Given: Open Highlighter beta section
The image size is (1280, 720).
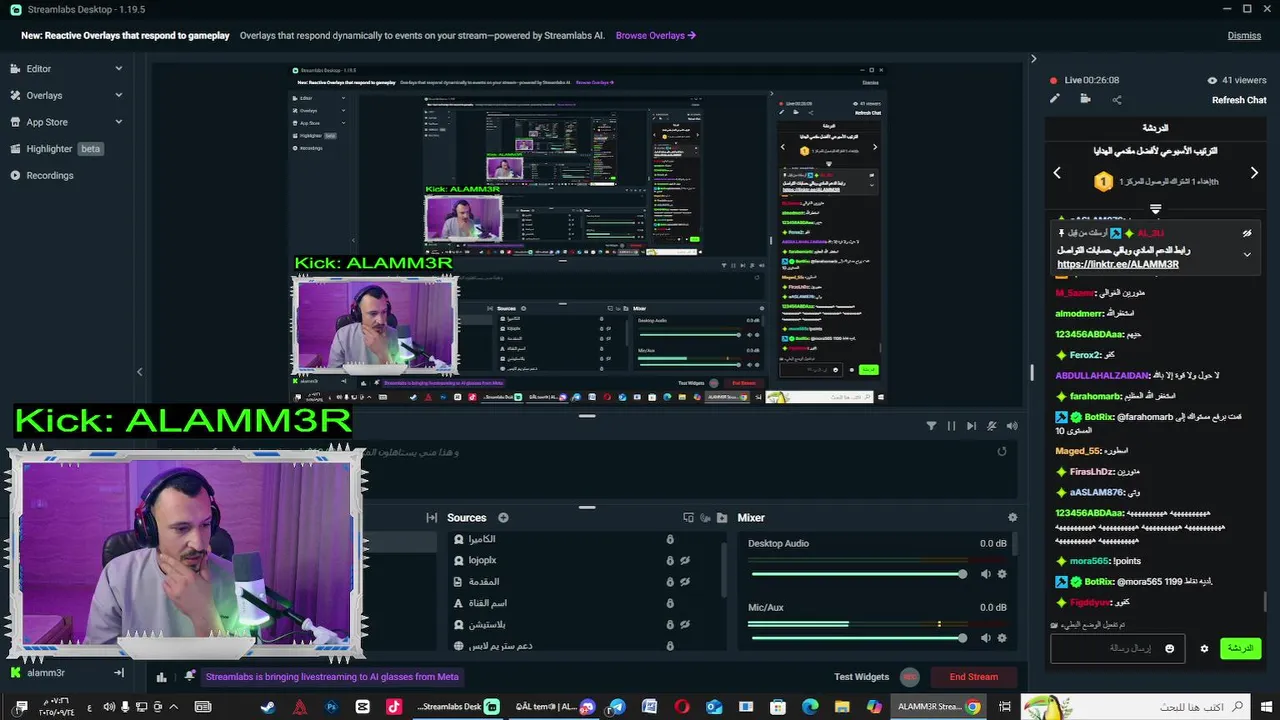Looking at the screenshot, I should pyautogui.click(x=58, y=149).
